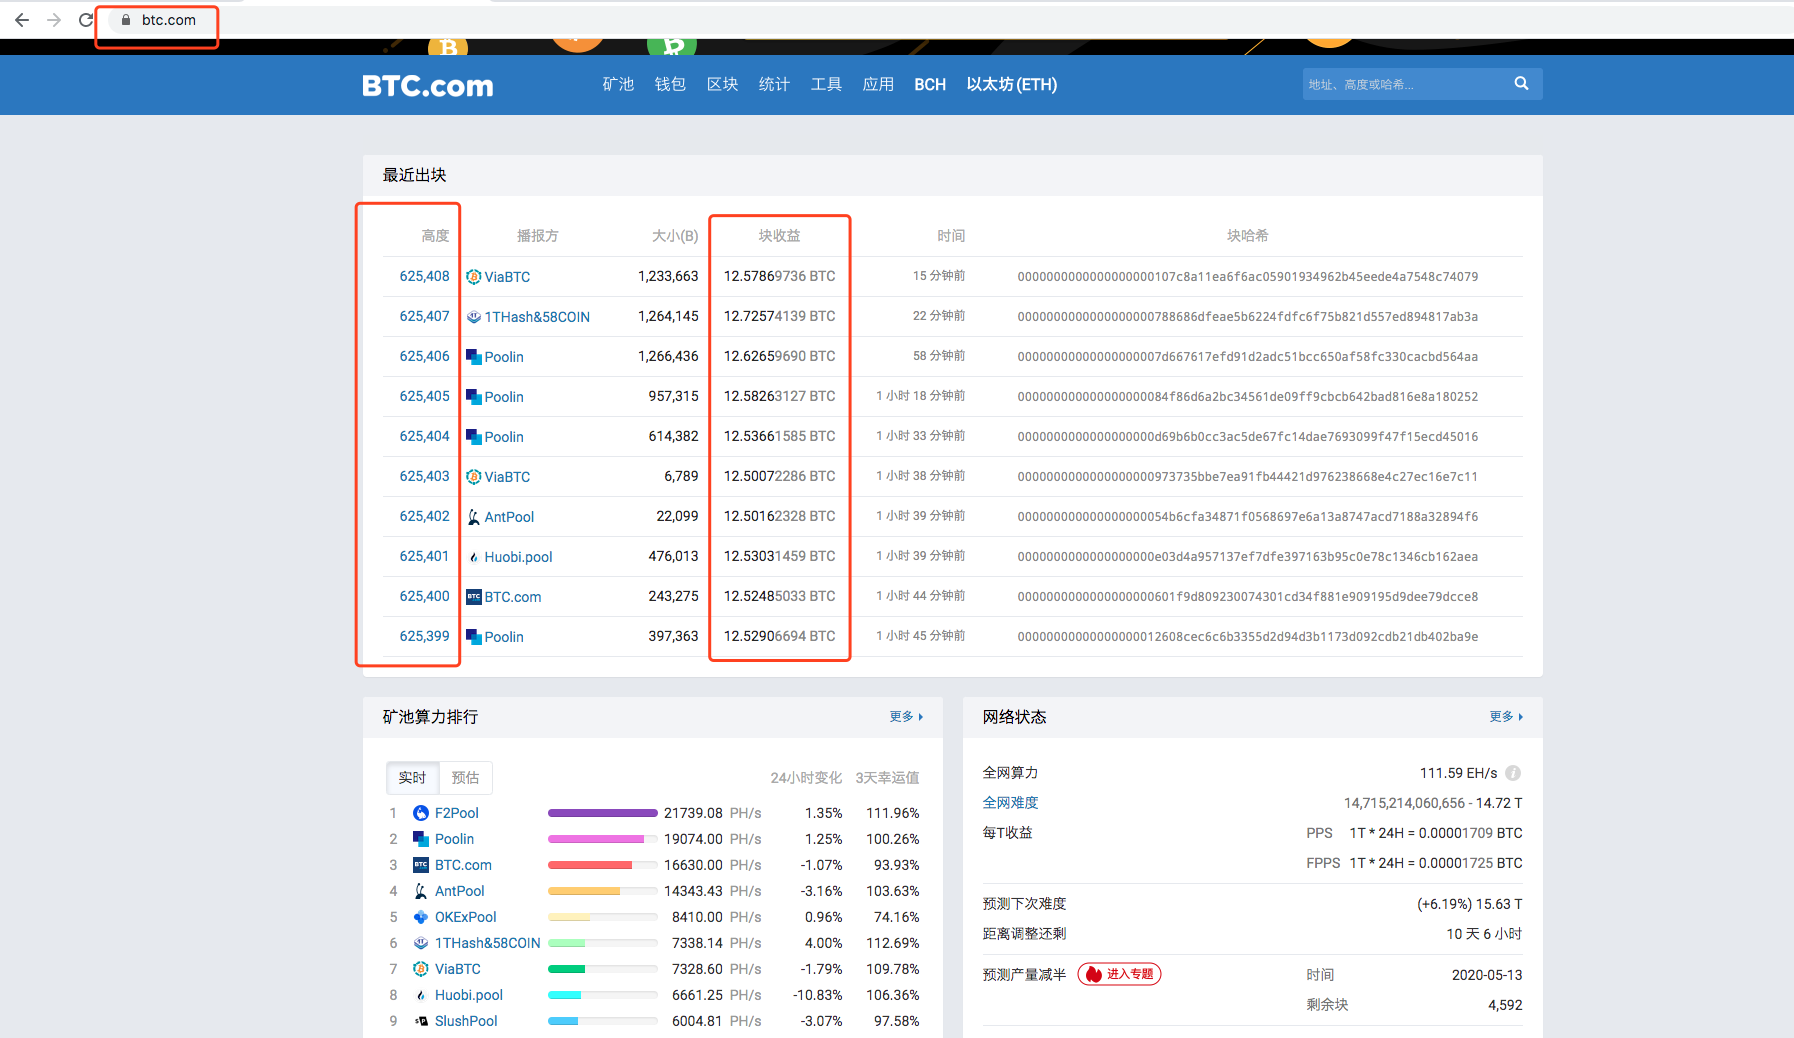Open F2Pool link in hashrate ranking
Screen dimensions: 1794x1038
click(457, 813)
